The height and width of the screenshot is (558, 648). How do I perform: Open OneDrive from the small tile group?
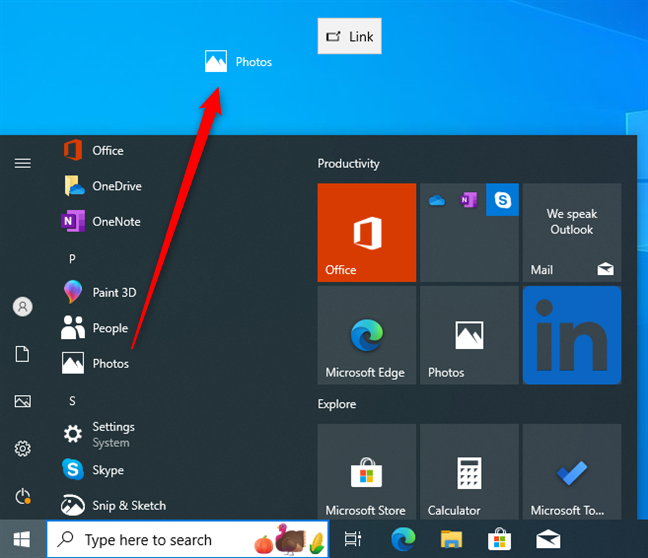tap(436, 200)
